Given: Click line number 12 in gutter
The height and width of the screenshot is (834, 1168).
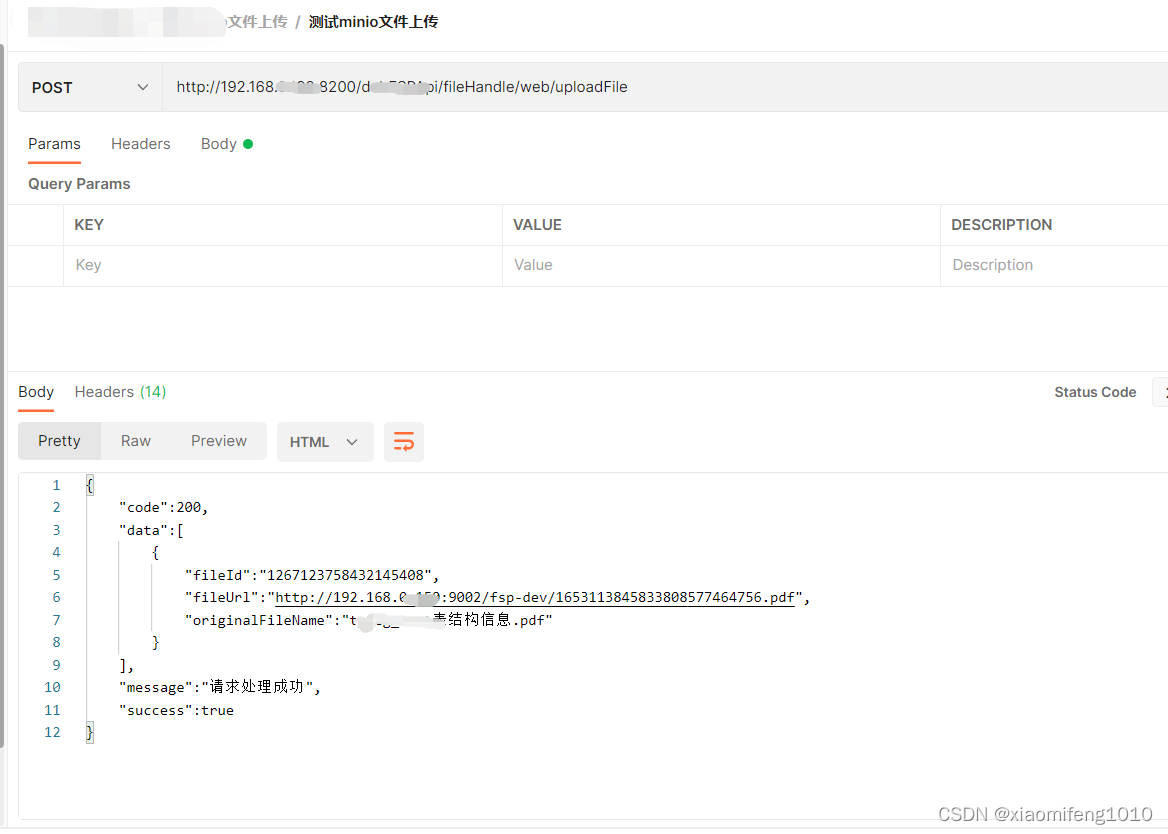Looking at the screenshot, I should [x=52, y=732].
